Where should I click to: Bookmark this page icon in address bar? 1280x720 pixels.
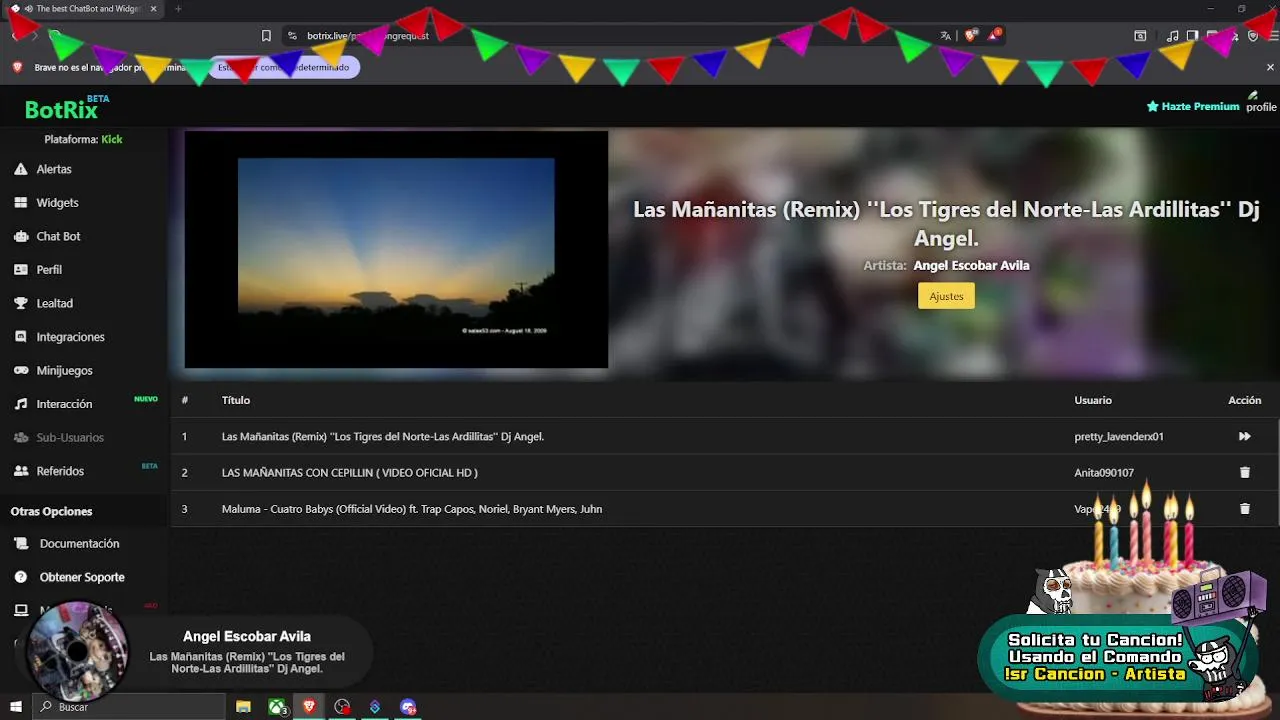(x=266, y=35)
